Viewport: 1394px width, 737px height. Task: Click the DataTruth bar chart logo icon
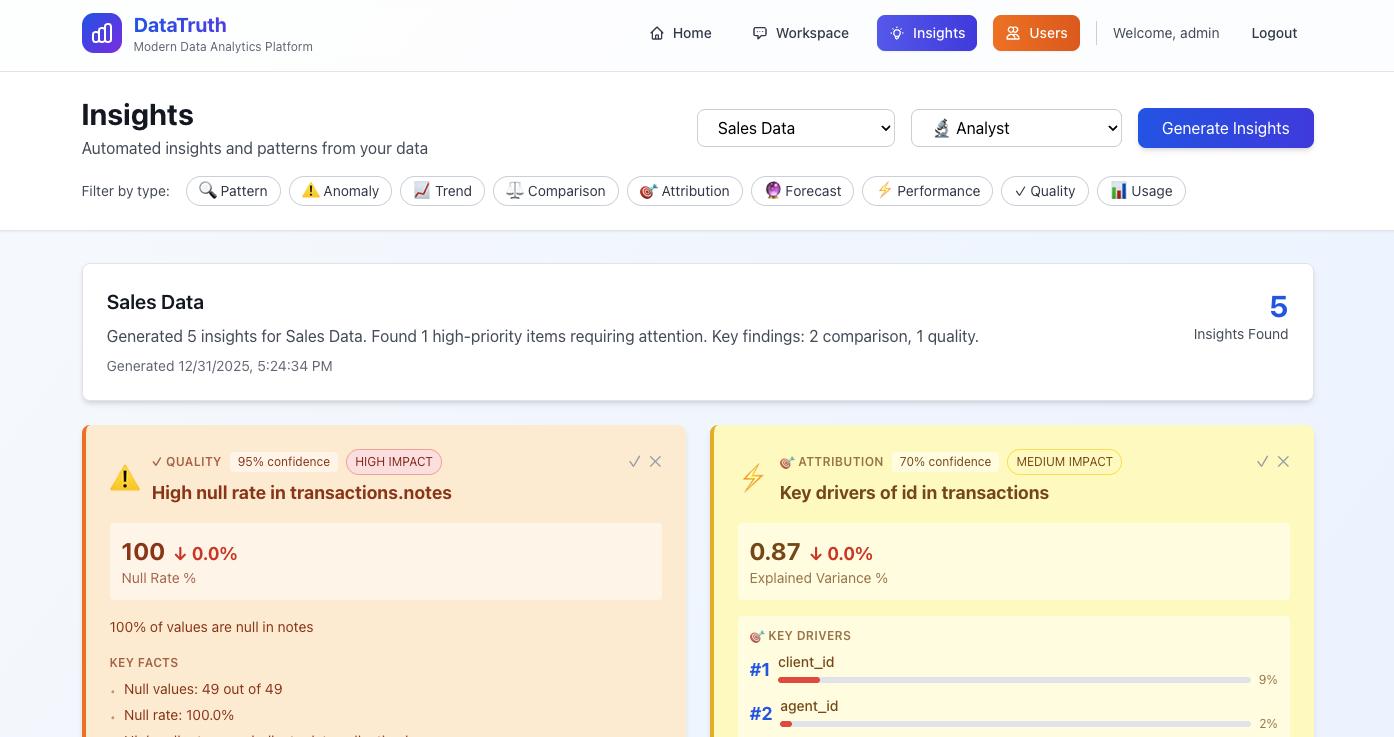[x=102, y=33]
